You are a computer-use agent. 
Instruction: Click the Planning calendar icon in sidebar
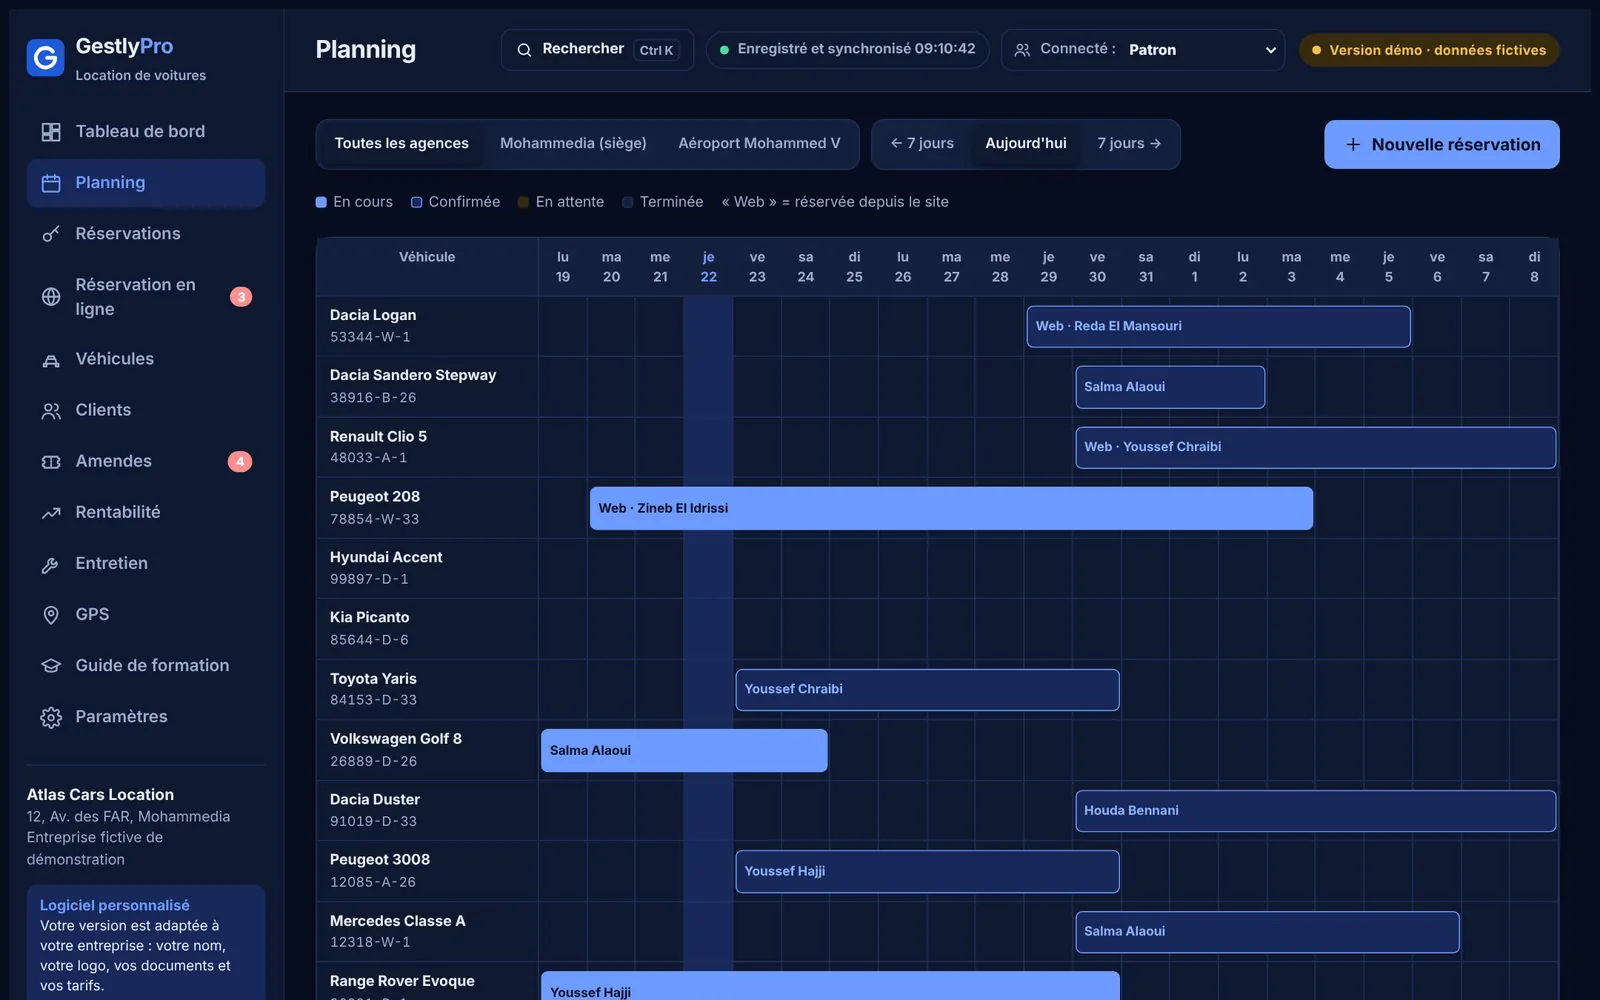[x=51, y=183]
